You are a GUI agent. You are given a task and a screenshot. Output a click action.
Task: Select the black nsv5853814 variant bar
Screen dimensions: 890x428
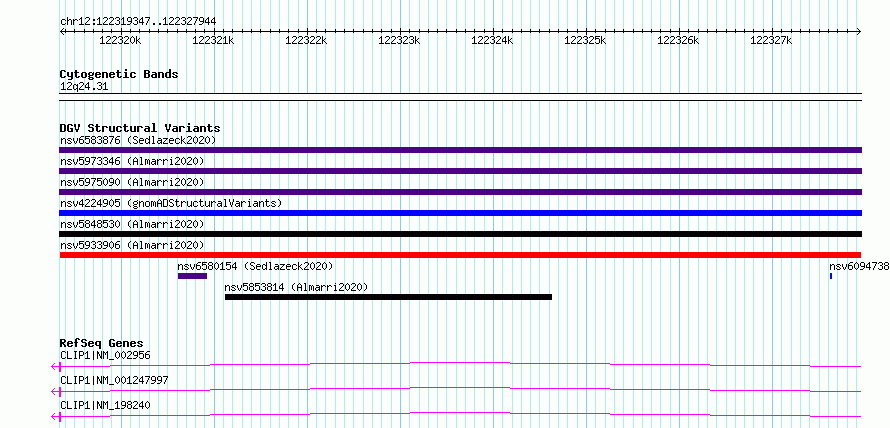[x=388, y=297]
